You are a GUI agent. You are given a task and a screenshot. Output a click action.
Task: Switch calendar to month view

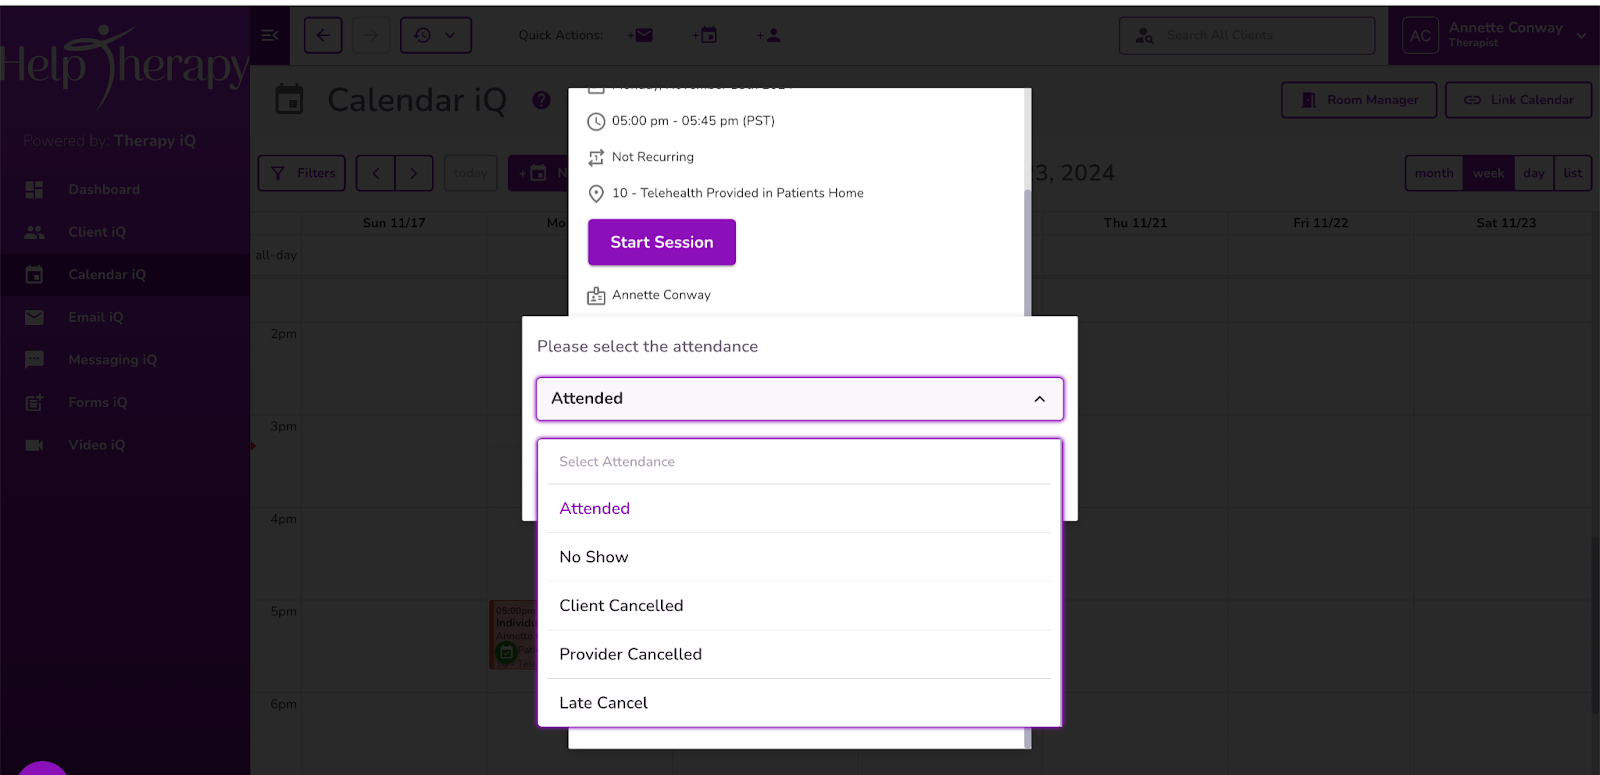pyautogui.click(x=1434, y=173)
